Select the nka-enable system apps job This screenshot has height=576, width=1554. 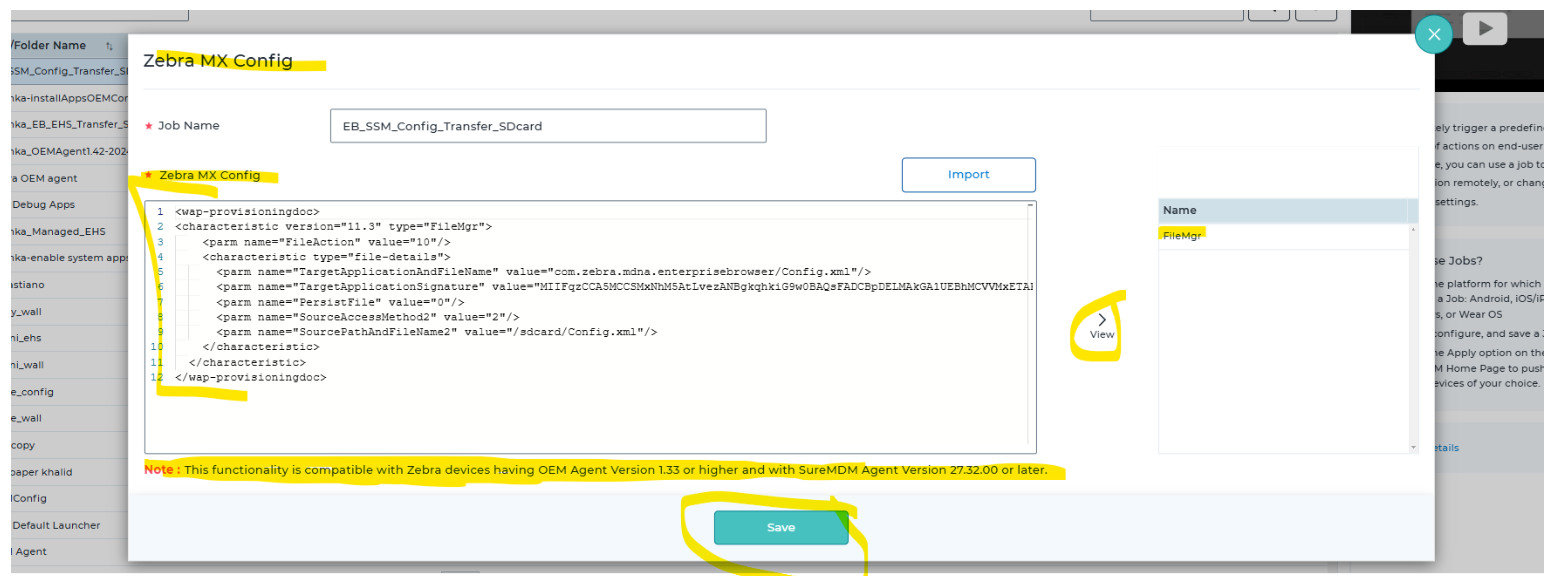(60, 257)
